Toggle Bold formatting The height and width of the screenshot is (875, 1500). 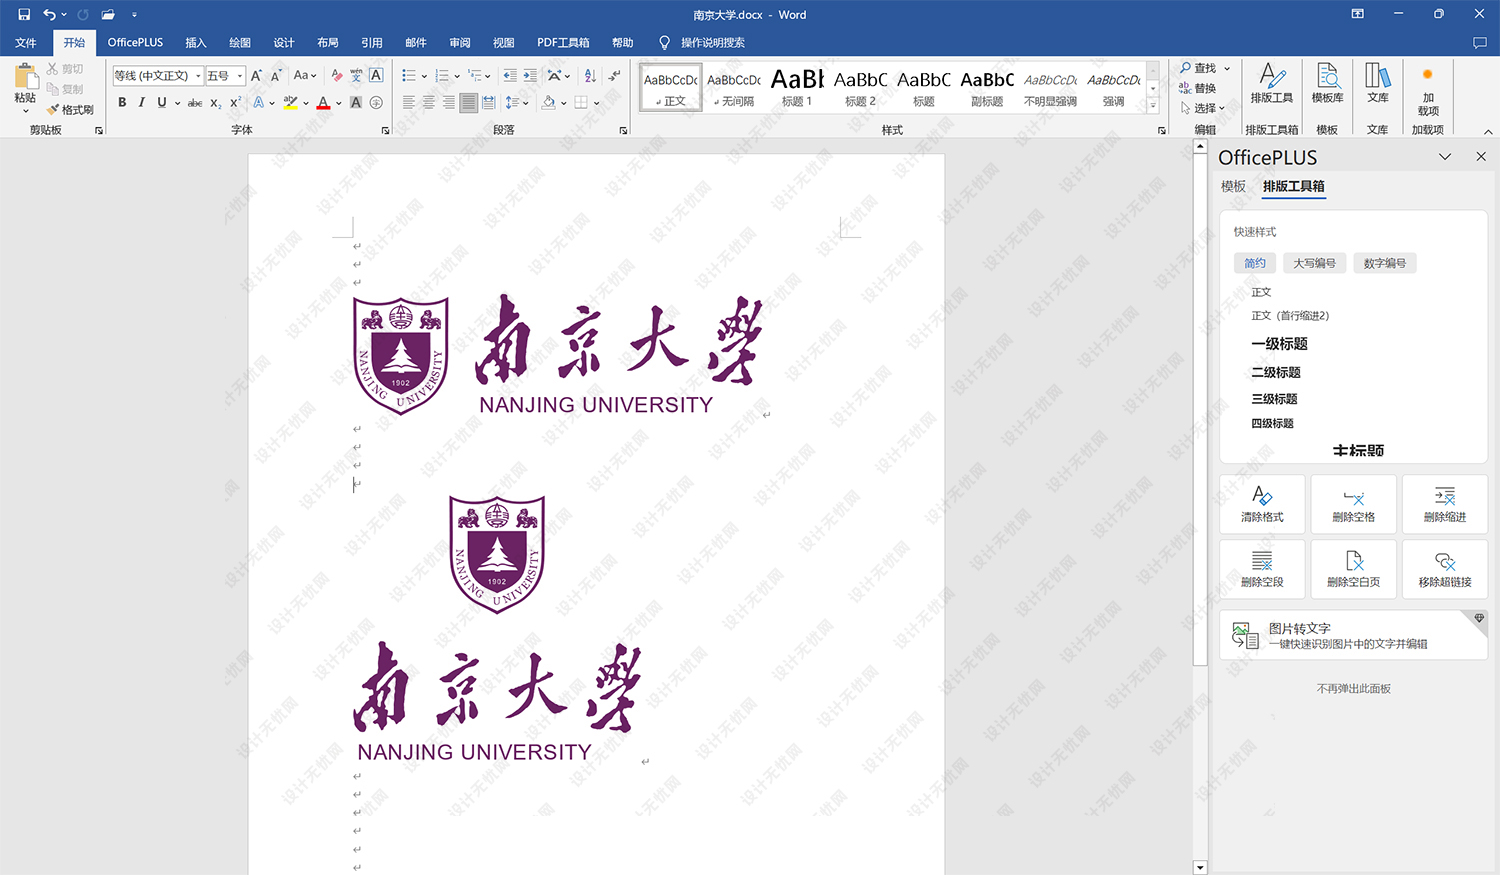[x=122, y=102]
